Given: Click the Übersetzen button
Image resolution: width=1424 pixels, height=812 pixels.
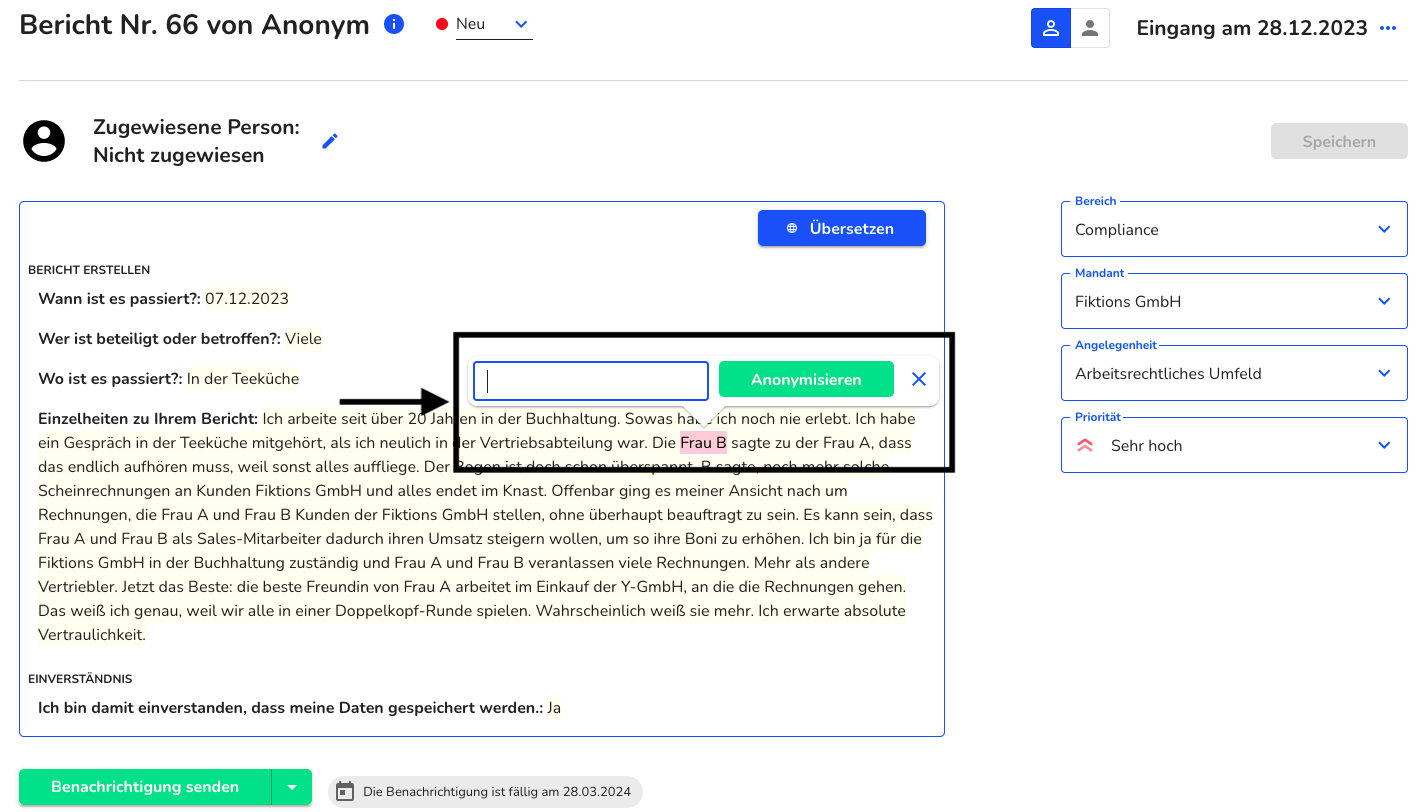Looking at the screenshot, I should [x=842, y=228].
